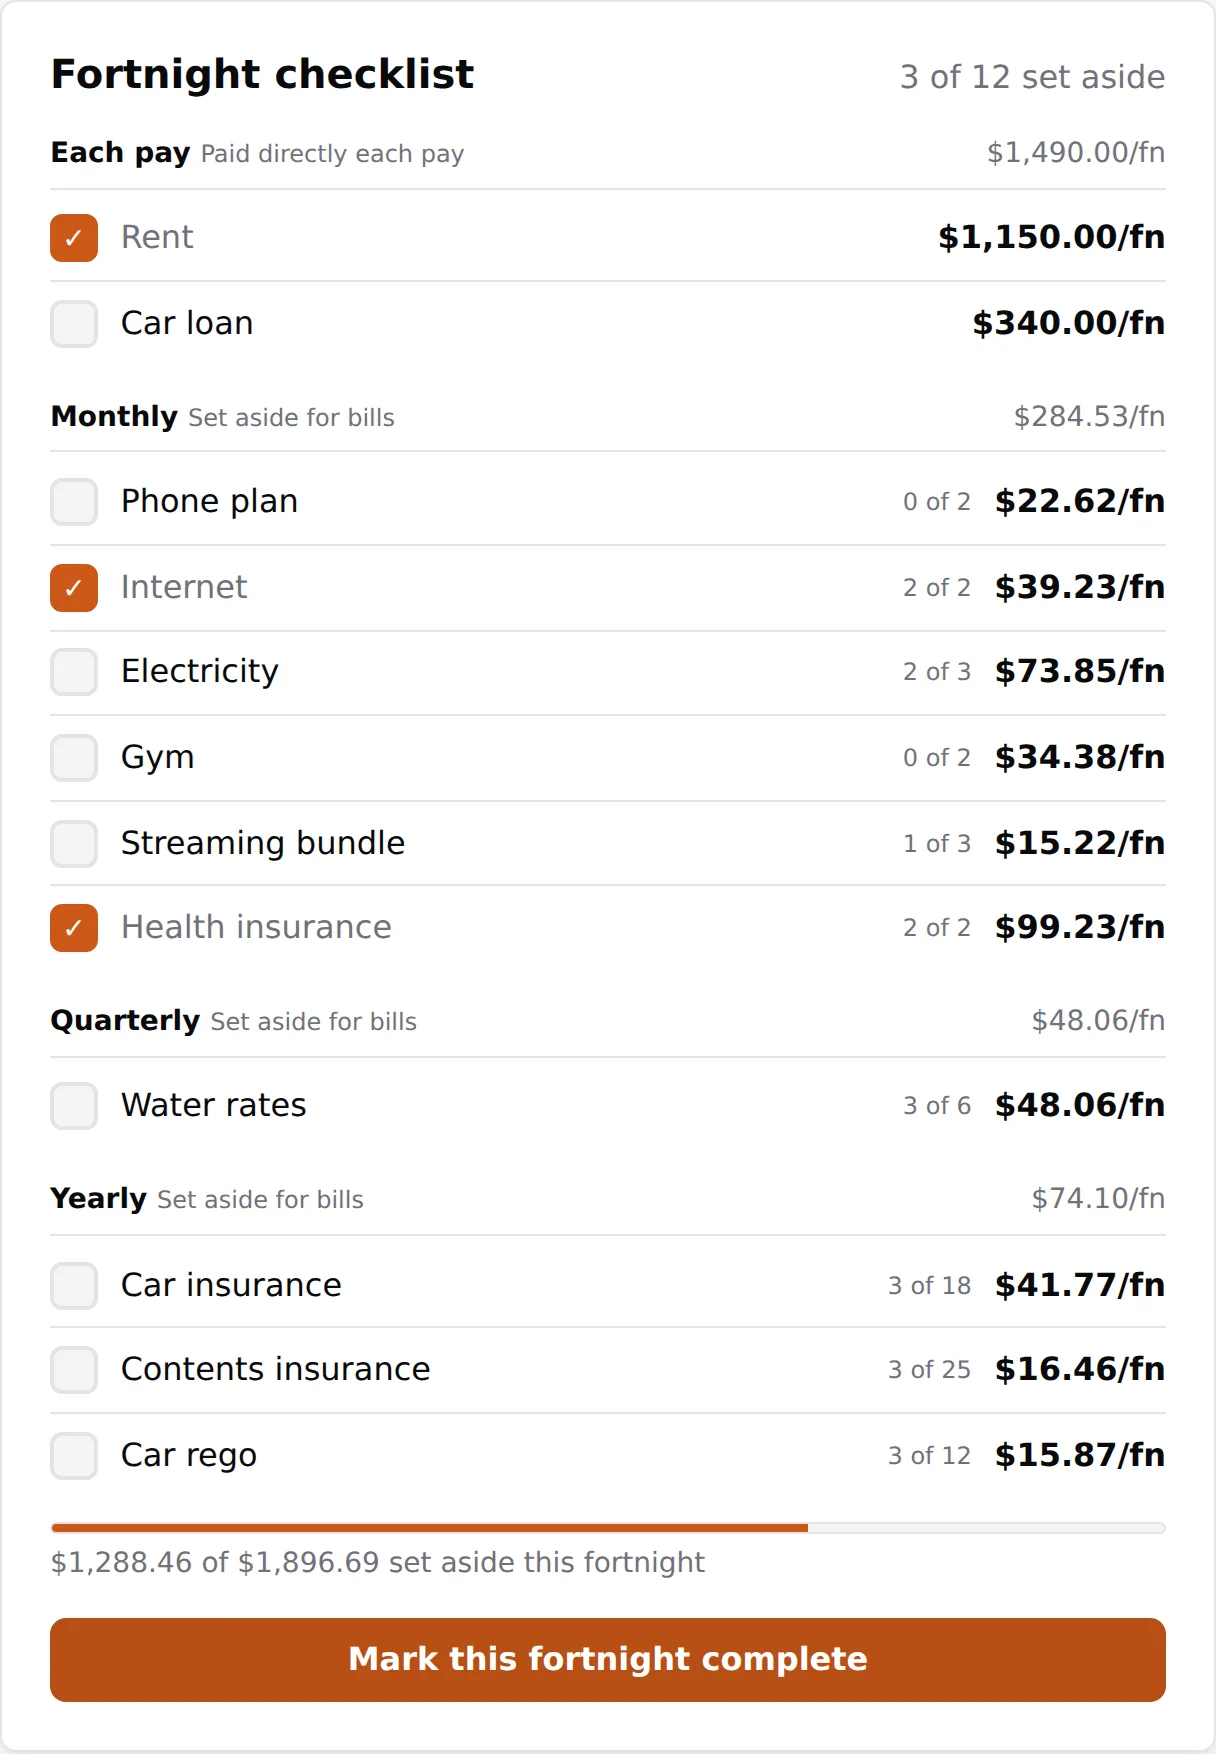Click the Electricity label text
The width and height of the screenshot is (1216, 1754).
200,671
